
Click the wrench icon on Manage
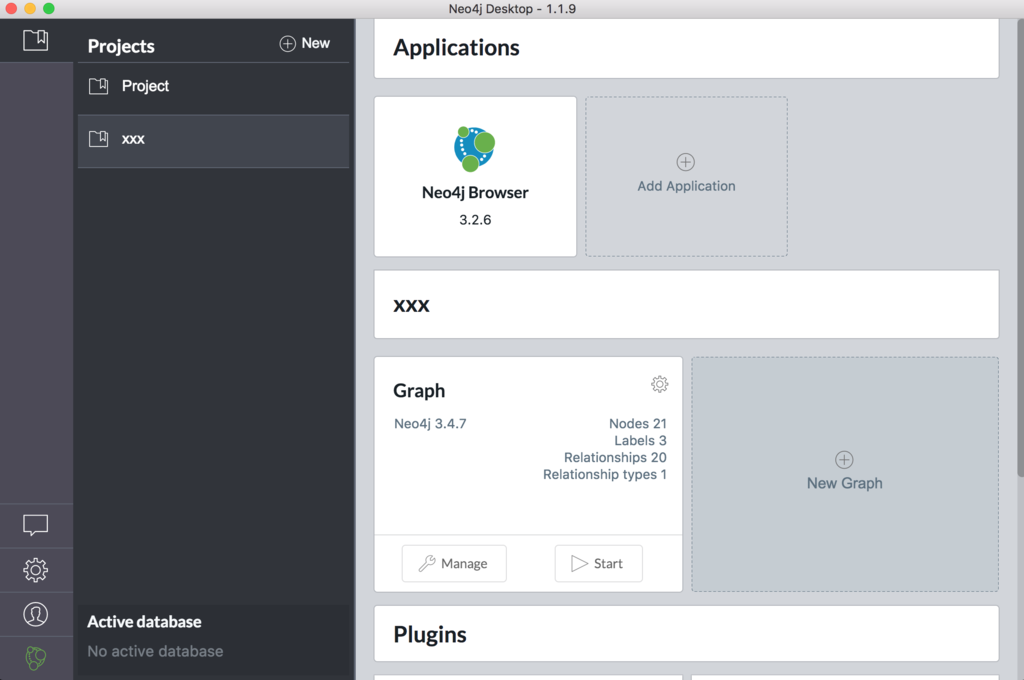[427, 563]
